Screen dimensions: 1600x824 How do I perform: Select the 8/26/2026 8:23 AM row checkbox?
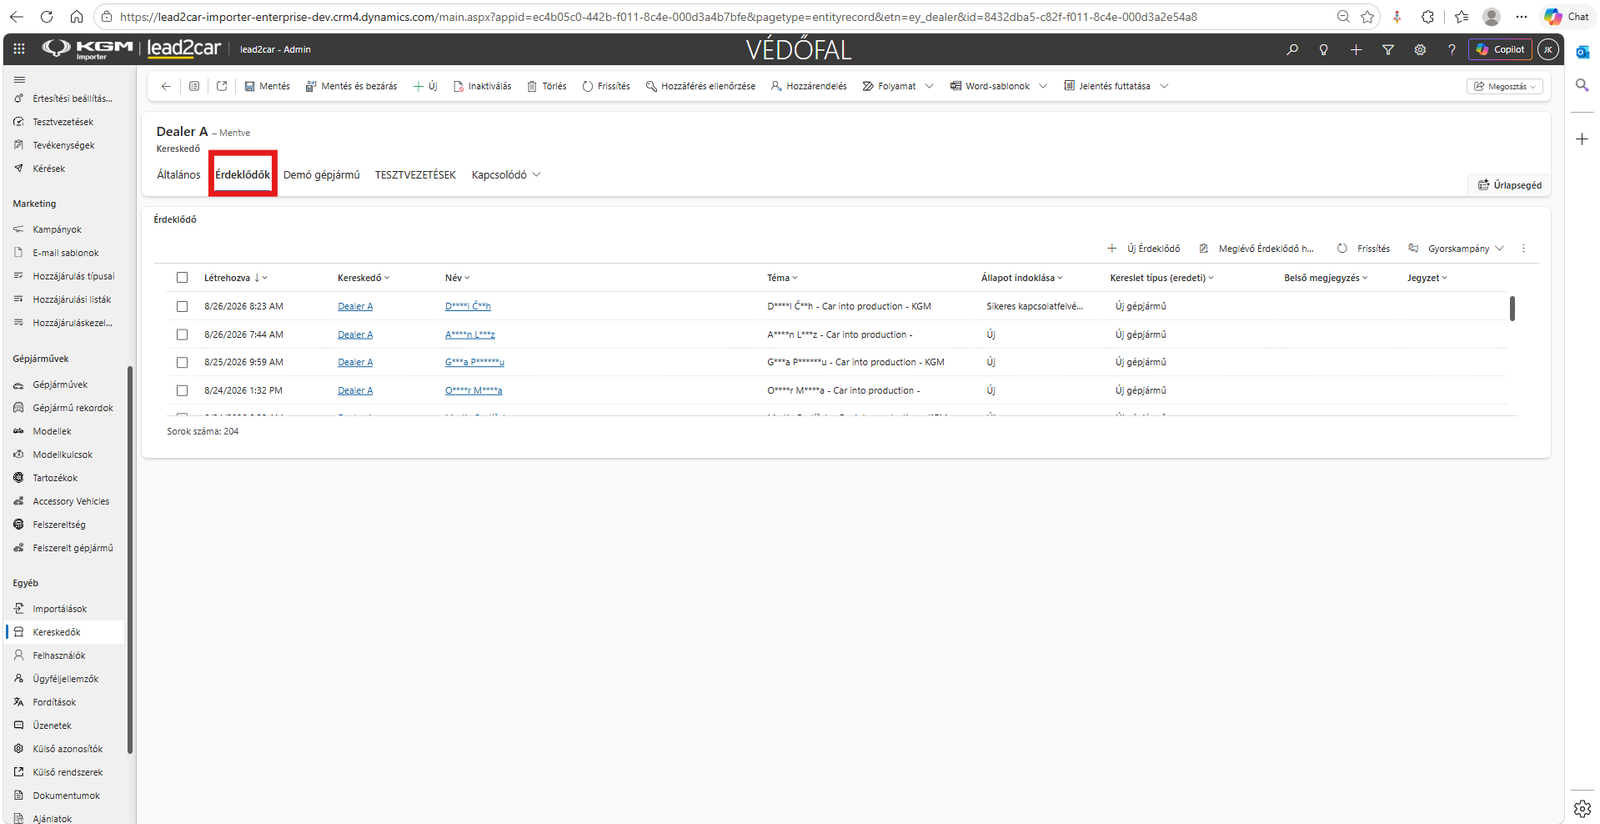pyautogui.click(x=182, y=306)
